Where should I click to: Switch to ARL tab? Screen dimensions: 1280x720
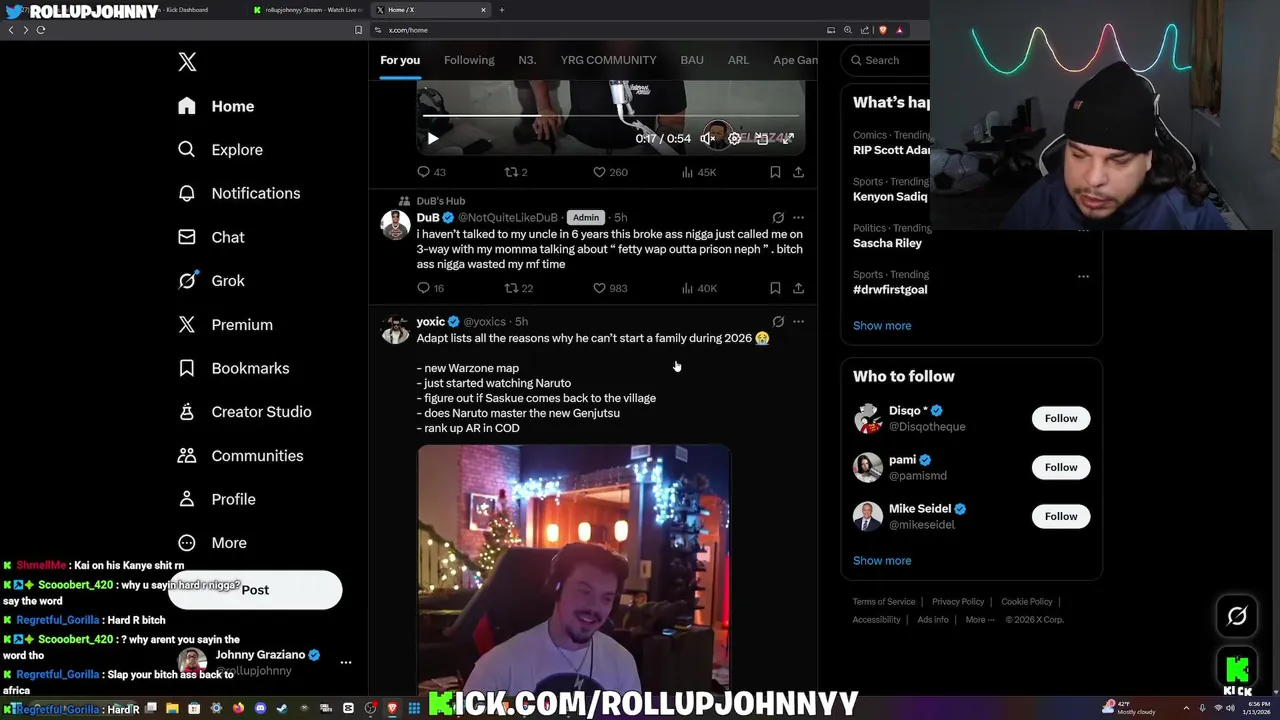738,60
